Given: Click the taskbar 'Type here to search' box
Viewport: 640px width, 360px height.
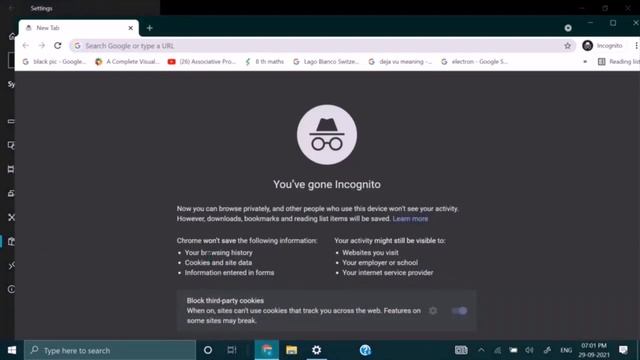Looking at the screenshot, I should (x=110, y=350).
